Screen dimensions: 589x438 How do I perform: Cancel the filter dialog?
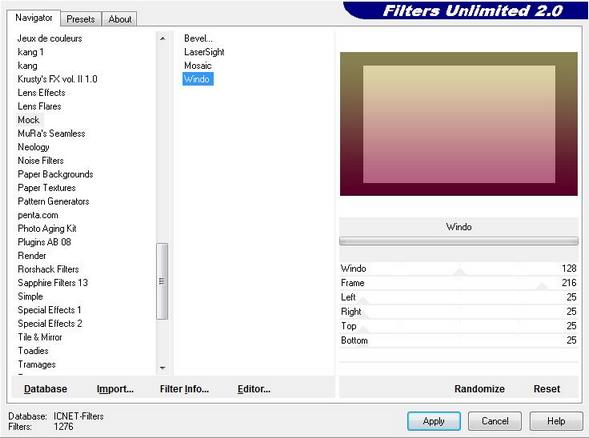[495, 421]
